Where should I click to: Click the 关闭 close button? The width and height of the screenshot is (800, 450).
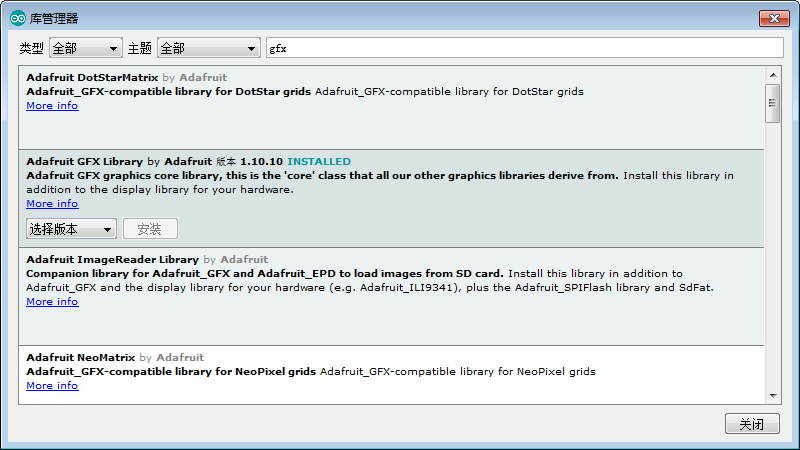pos(752,423)
